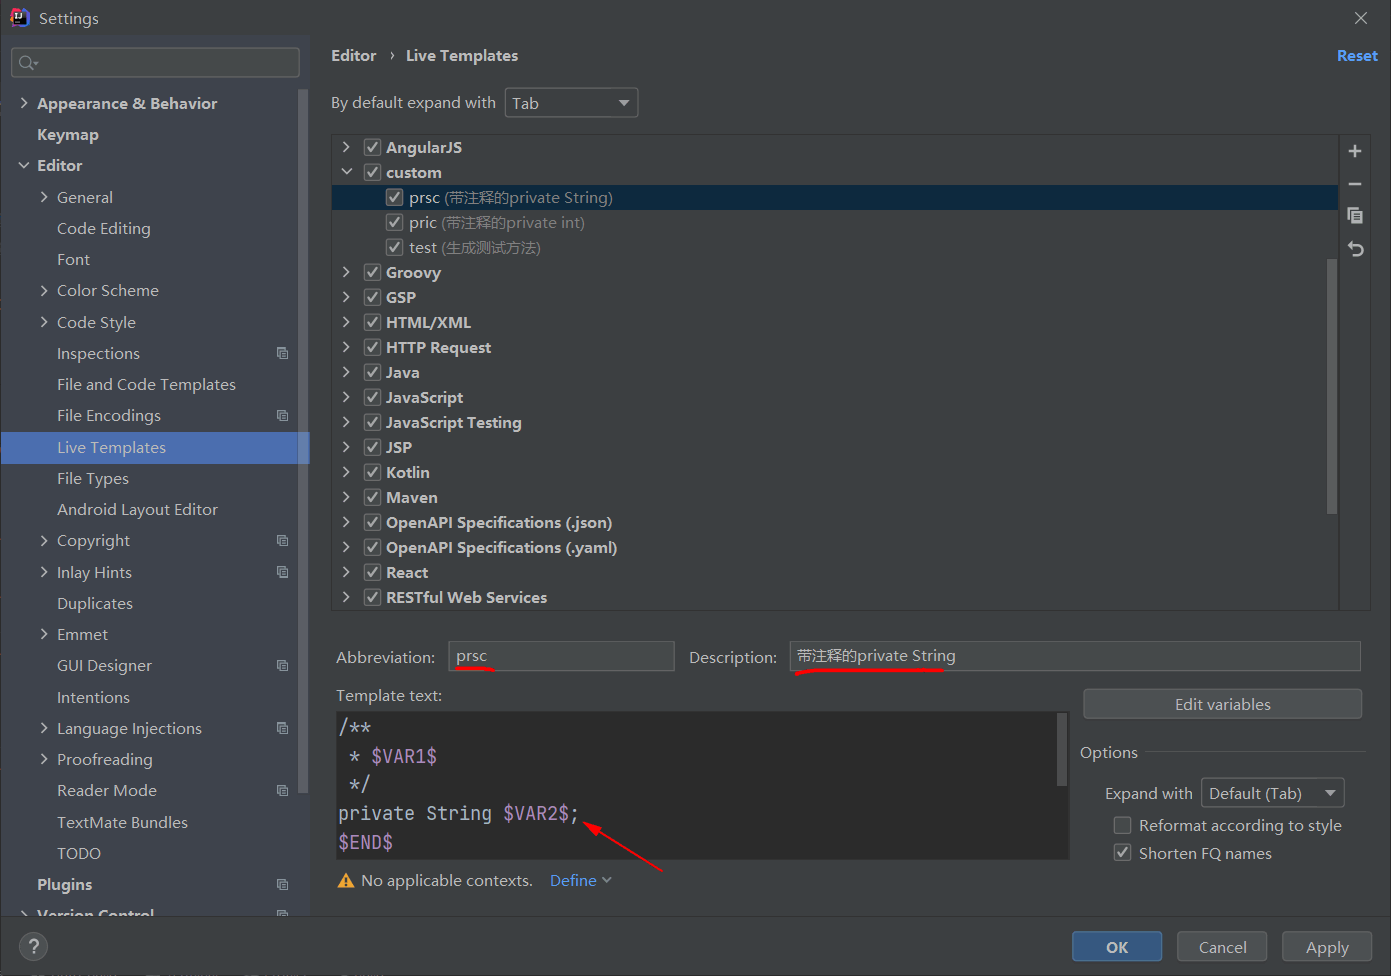Expand the HTML/XML template group
This screenshot has height=976, width=1391.
(x=346, y=322)
